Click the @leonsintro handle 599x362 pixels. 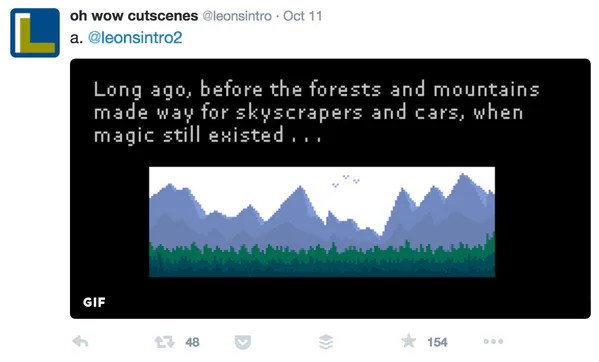pos(237,16)
